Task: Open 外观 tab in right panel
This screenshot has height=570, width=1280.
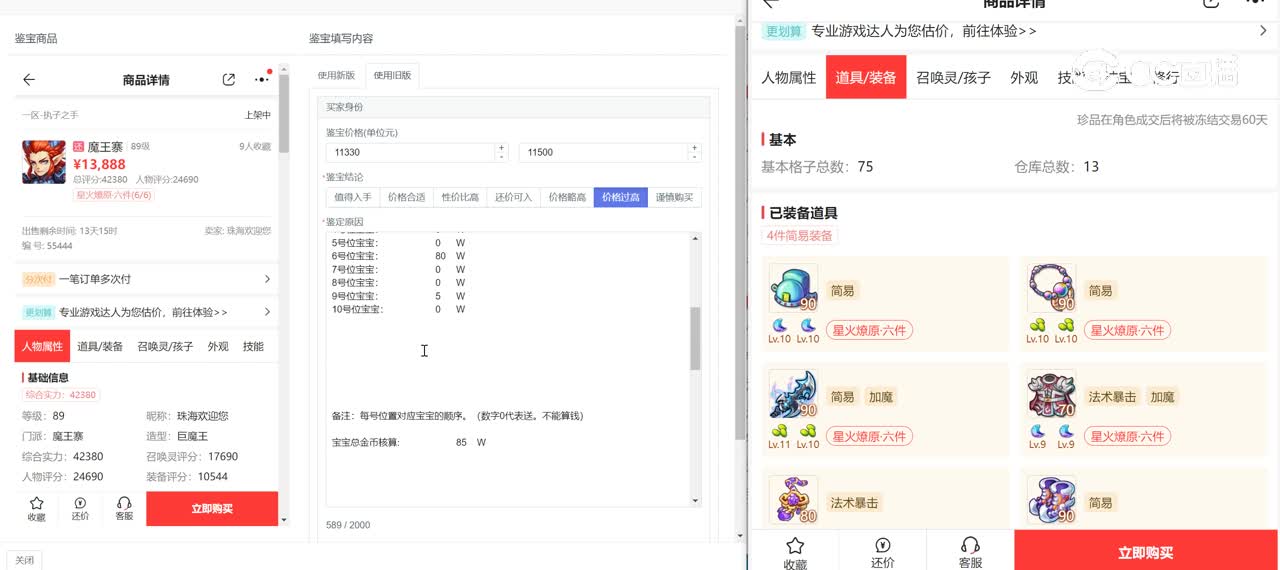Action: [x=1024, y=77]
